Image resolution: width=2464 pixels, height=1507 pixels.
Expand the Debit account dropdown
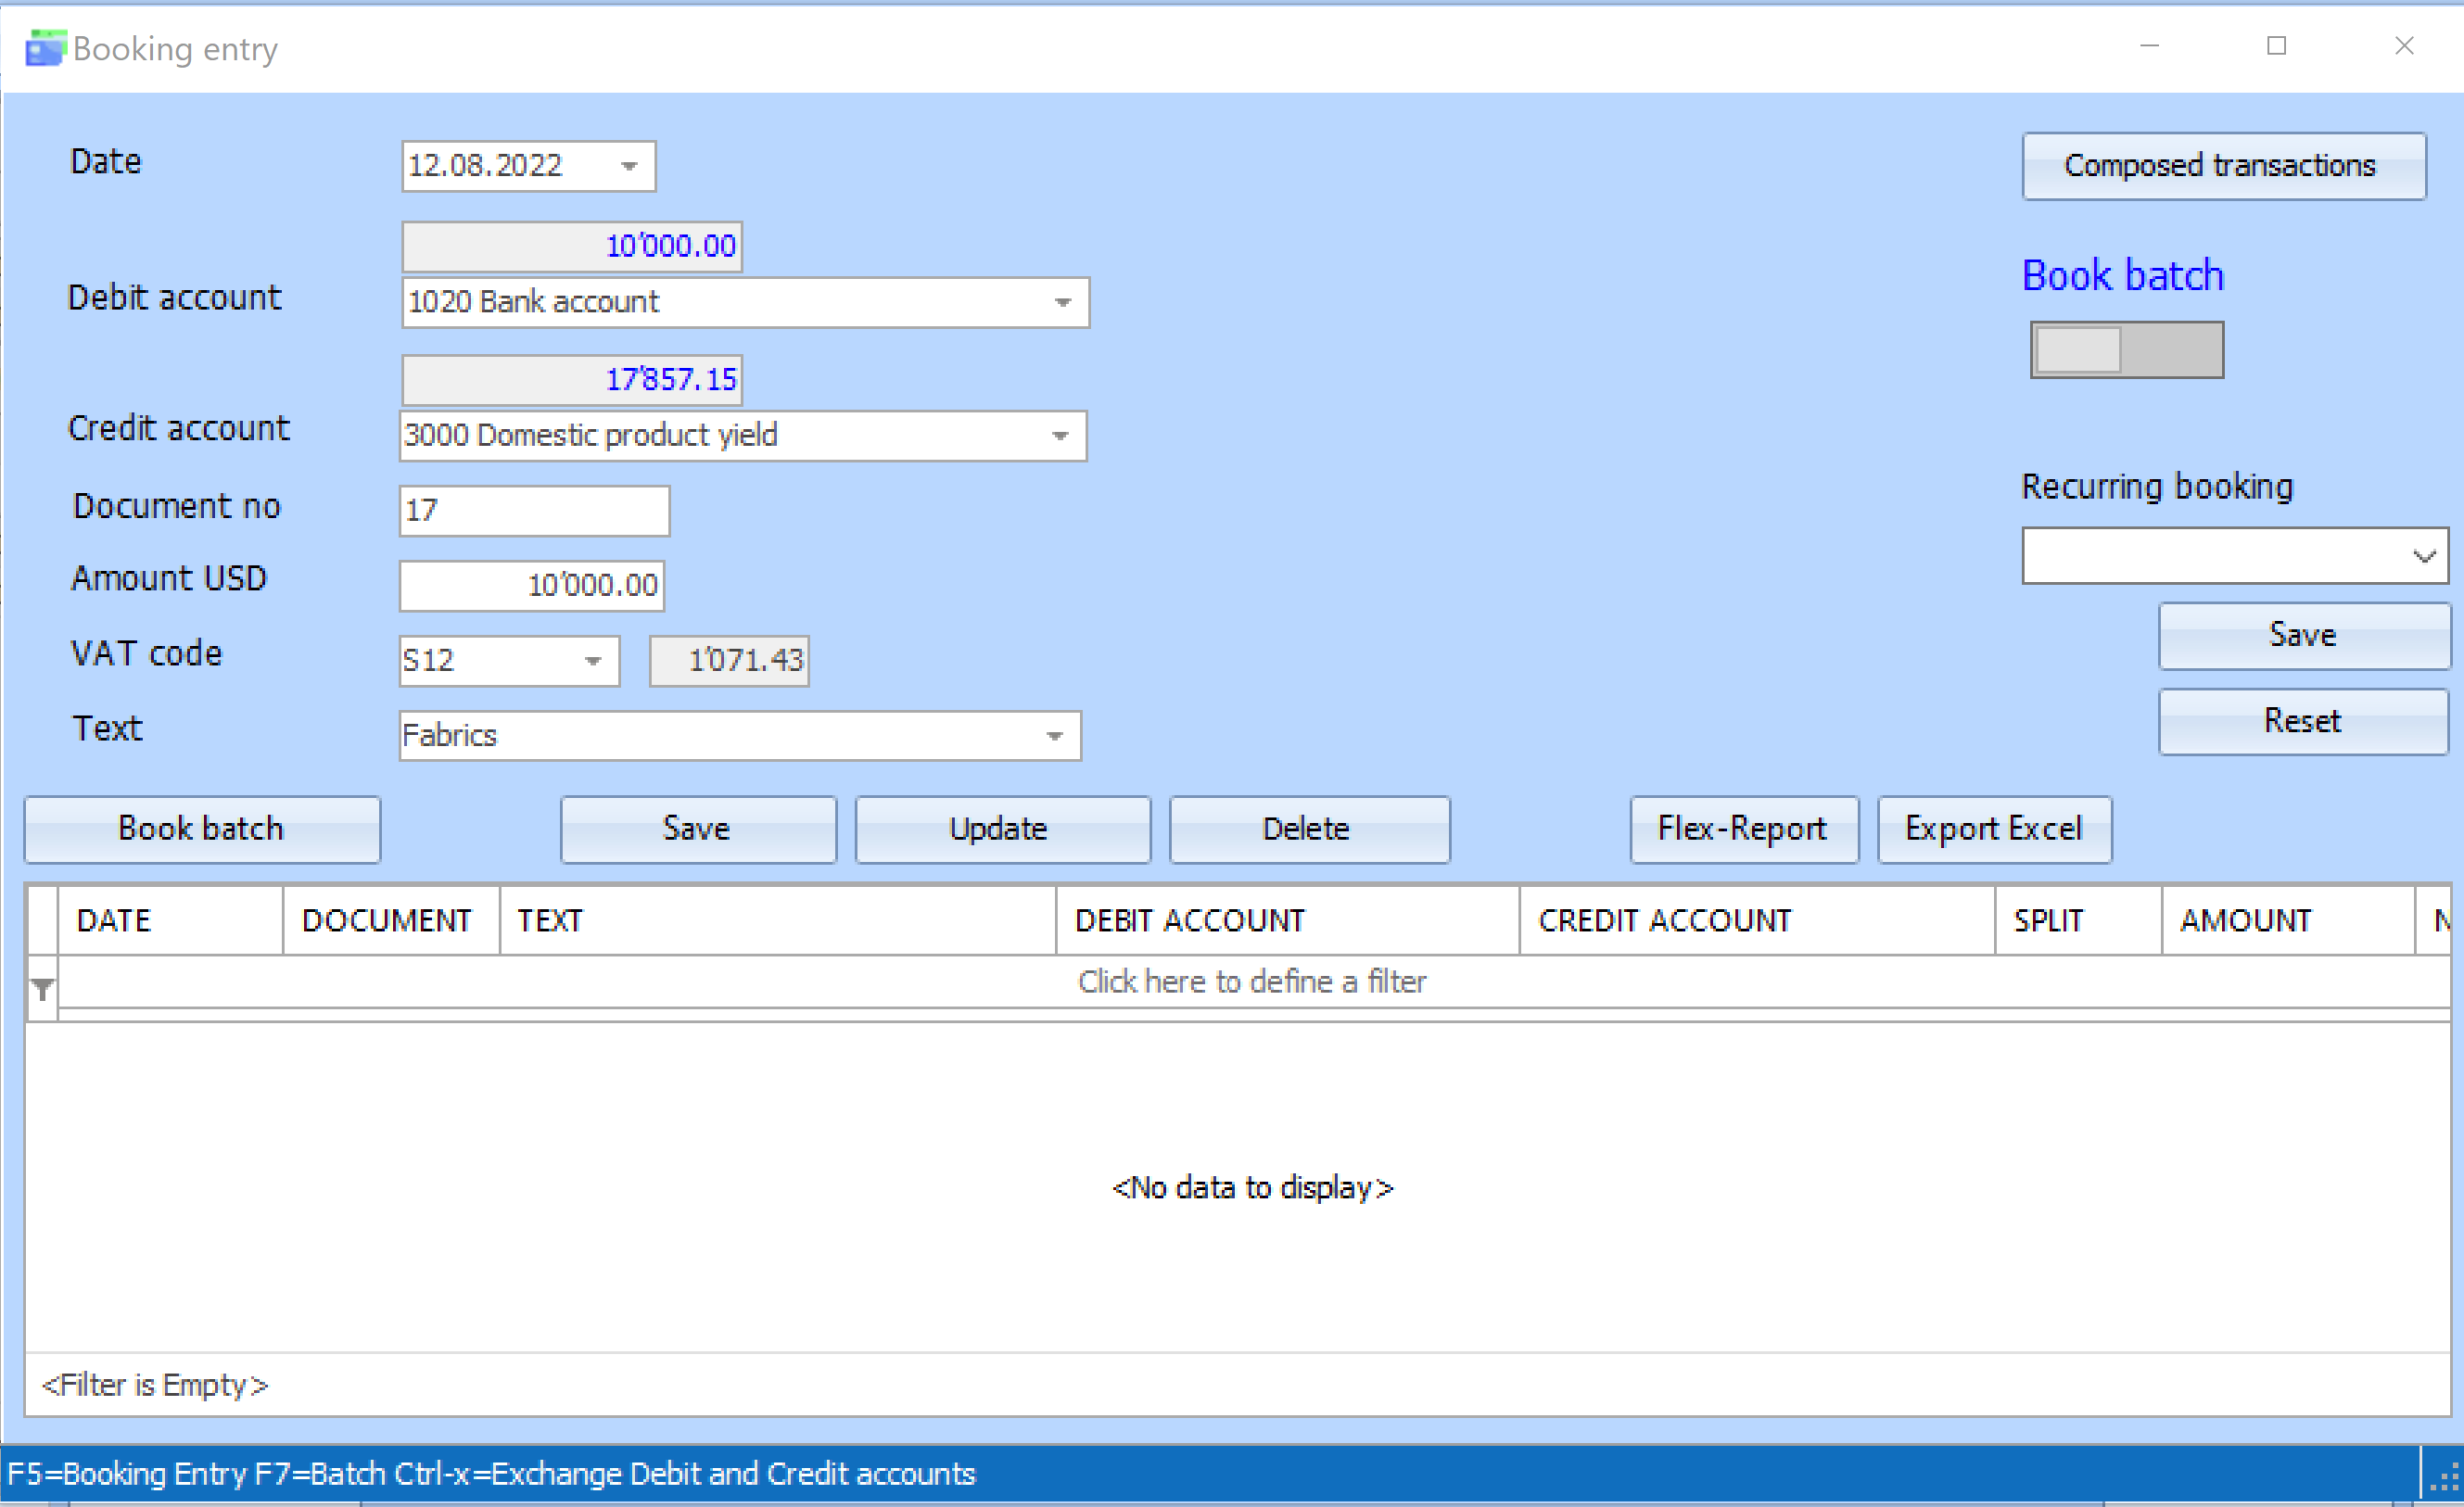[x=1062, y=302]
